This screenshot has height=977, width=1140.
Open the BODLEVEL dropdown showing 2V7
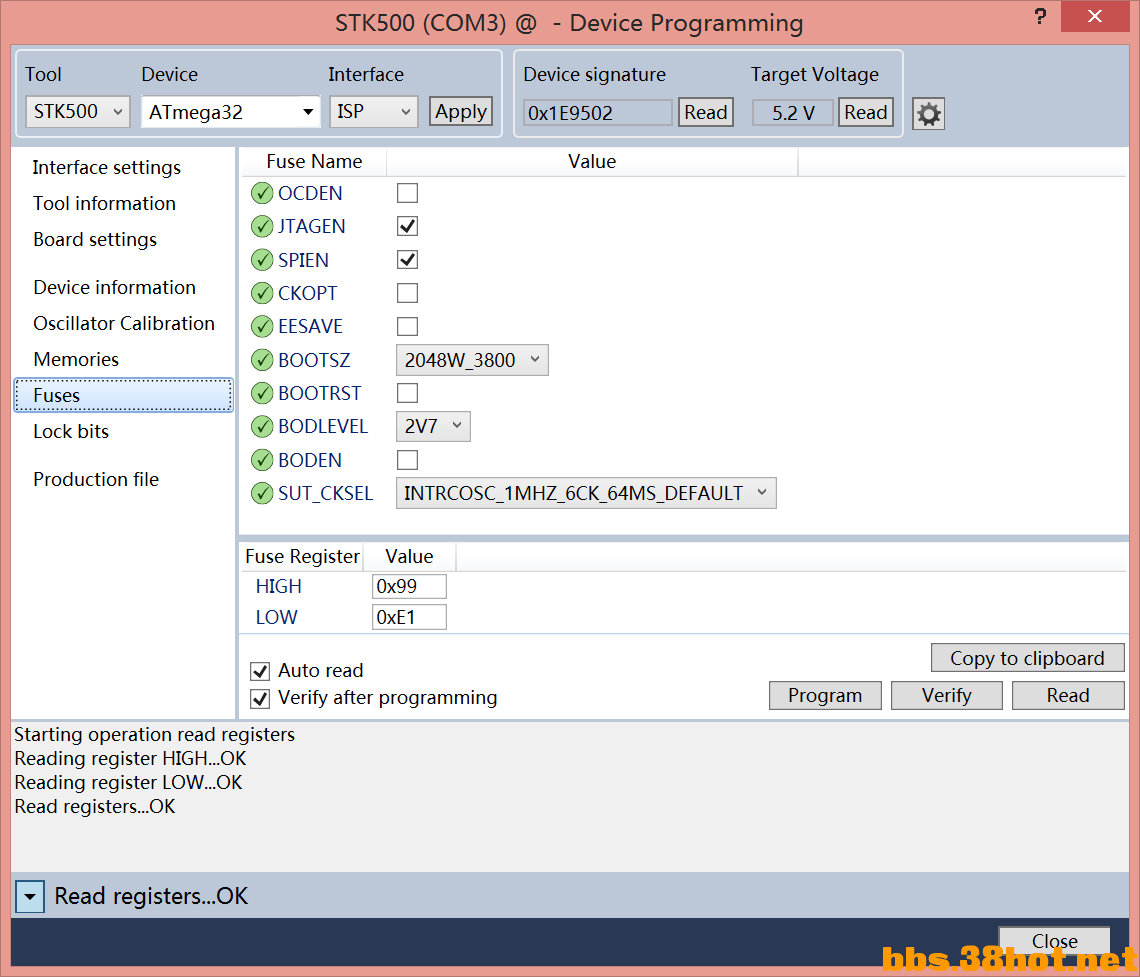[x=433, y=427]
